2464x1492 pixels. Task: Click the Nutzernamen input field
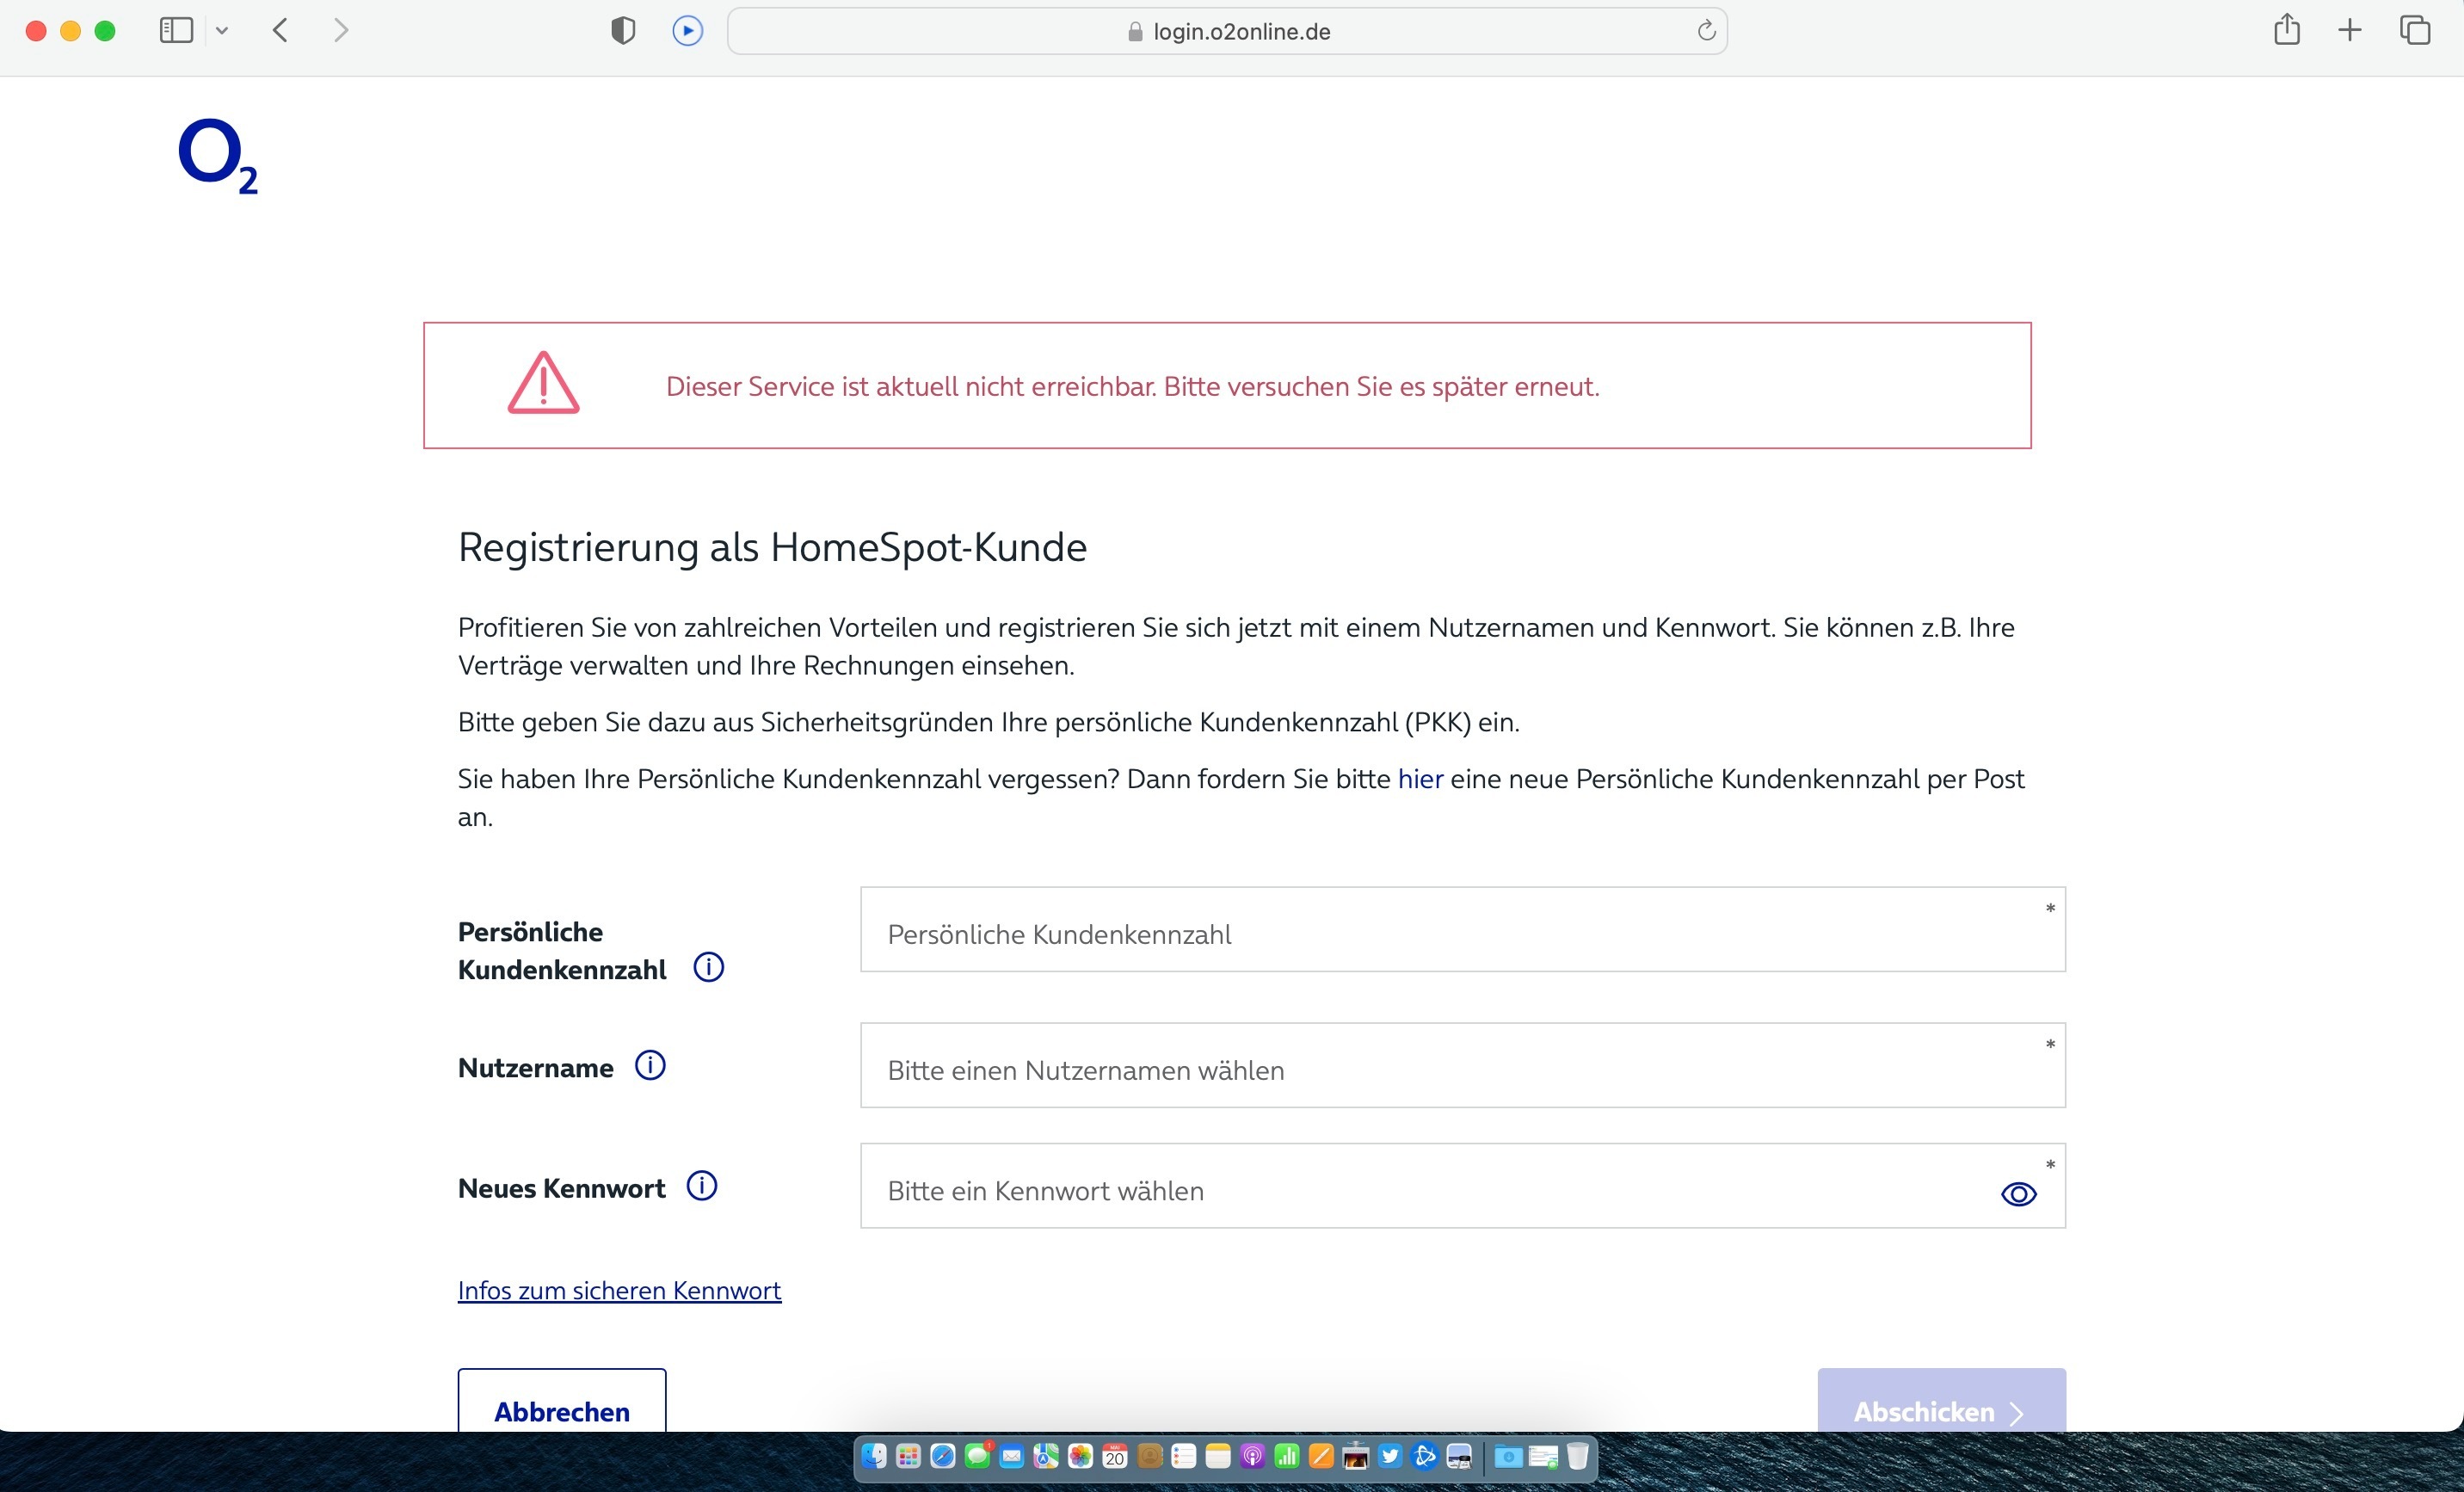1462,1065
